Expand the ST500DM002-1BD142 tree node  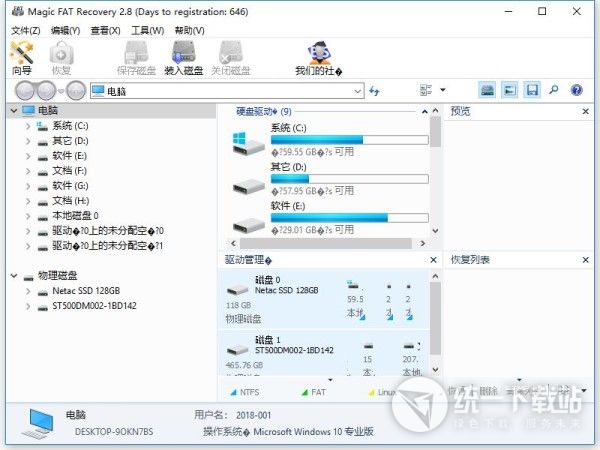pos(28,306)
